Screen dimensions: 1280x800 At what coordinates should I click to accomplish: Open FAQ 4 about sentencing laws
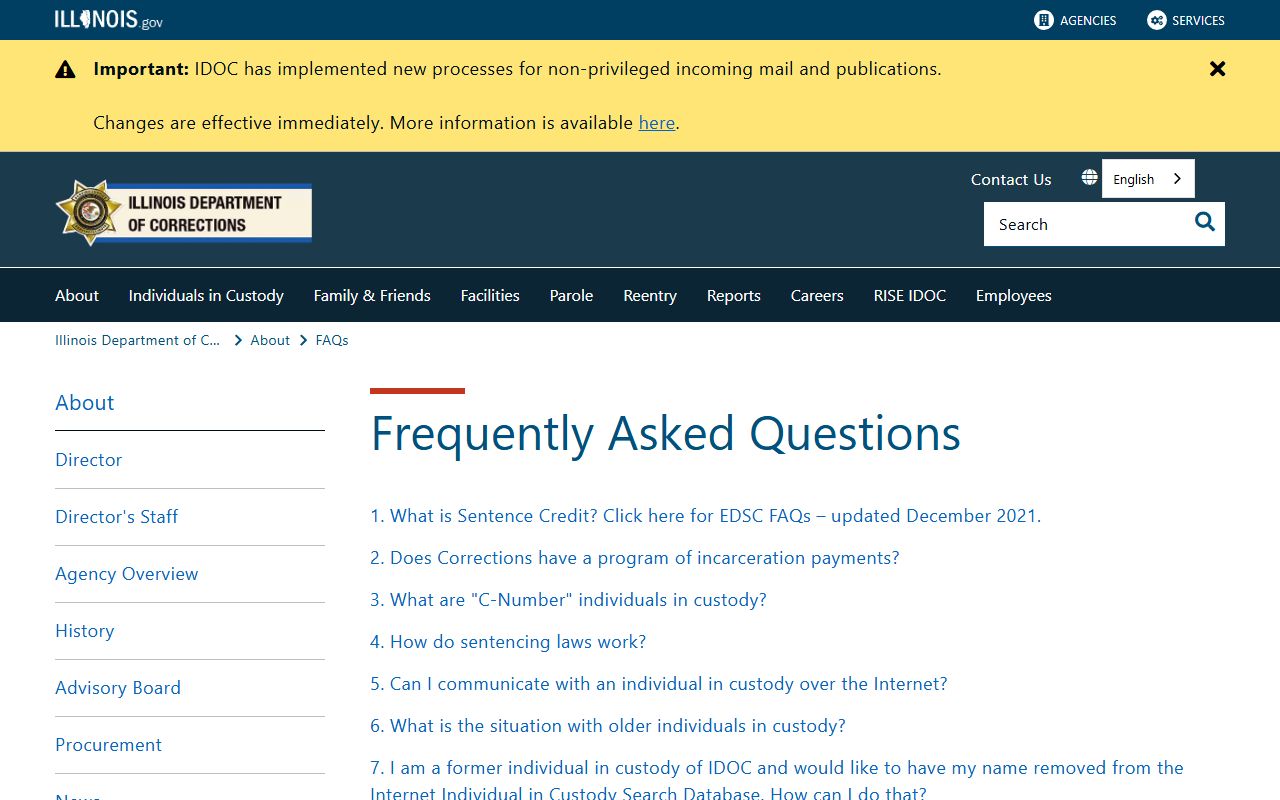click(x=508, y=642)
